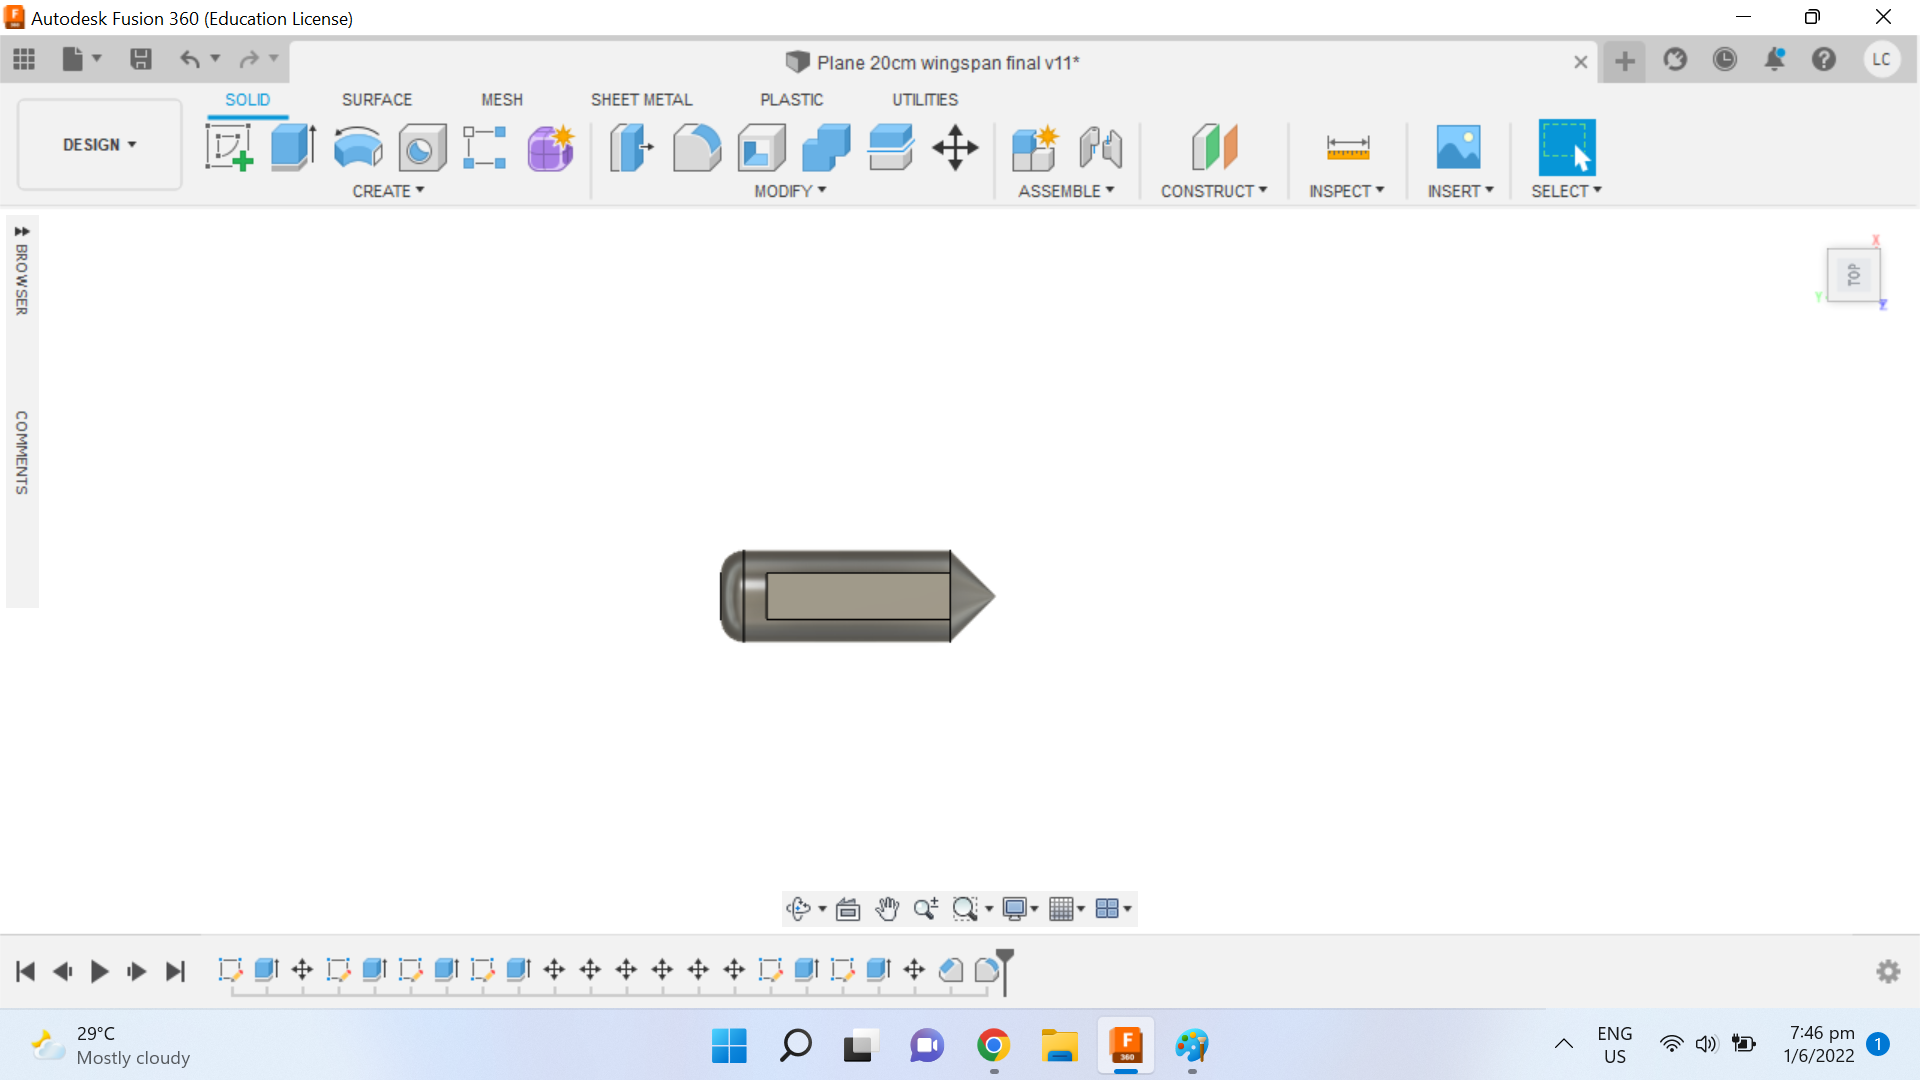Click the Display Settings icon
The height and width of the screenshot is (1080, 1920).
pyautogui.click(x=1017, y=909)
